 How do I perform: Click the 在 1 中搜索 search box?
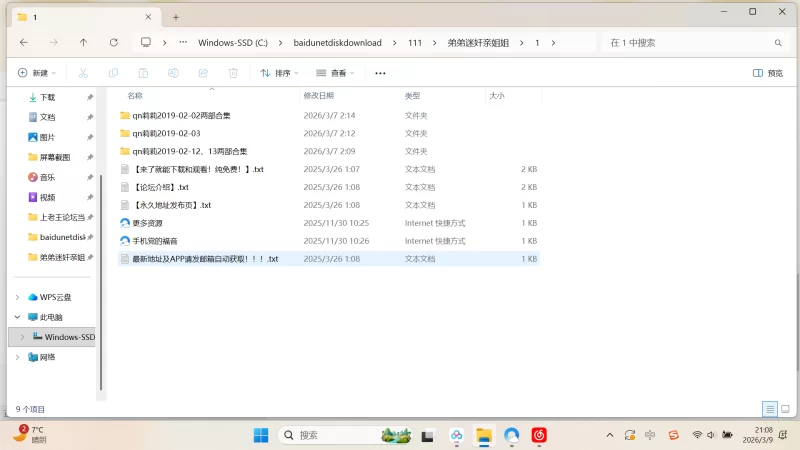click(x=690, y=43)
